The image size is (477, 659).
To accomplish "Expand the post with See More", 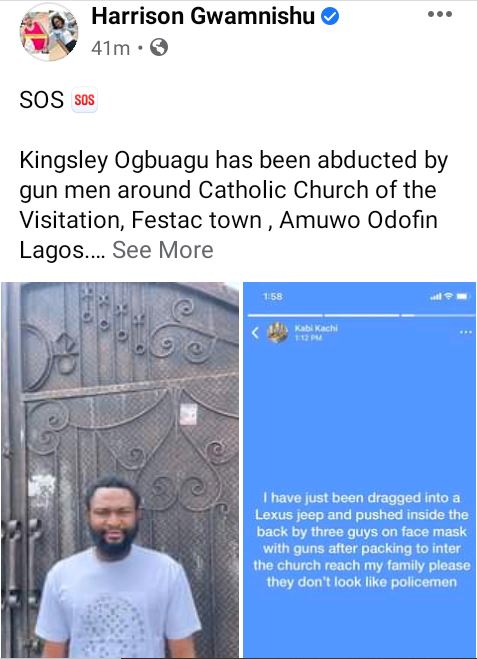I will pos(163,250).
